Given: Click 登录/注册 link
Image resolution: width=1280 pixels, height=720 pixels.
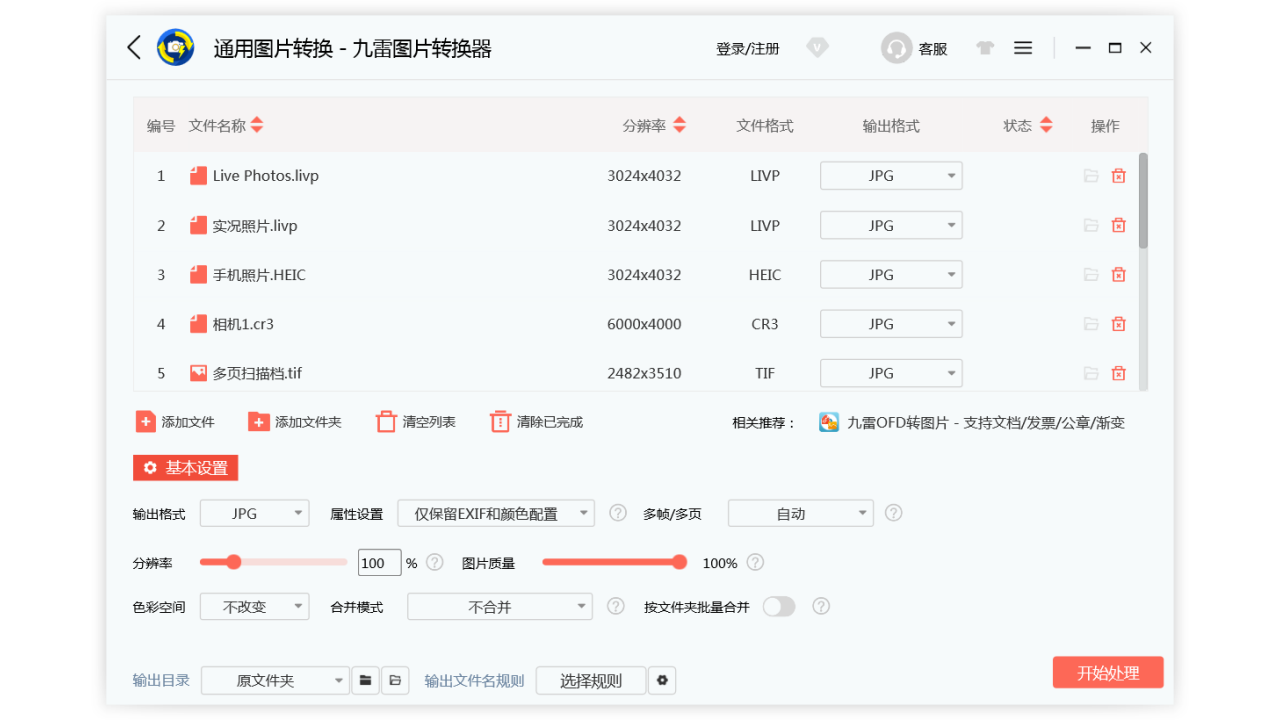Looking at the screenshot, I should tap(747, 48).
